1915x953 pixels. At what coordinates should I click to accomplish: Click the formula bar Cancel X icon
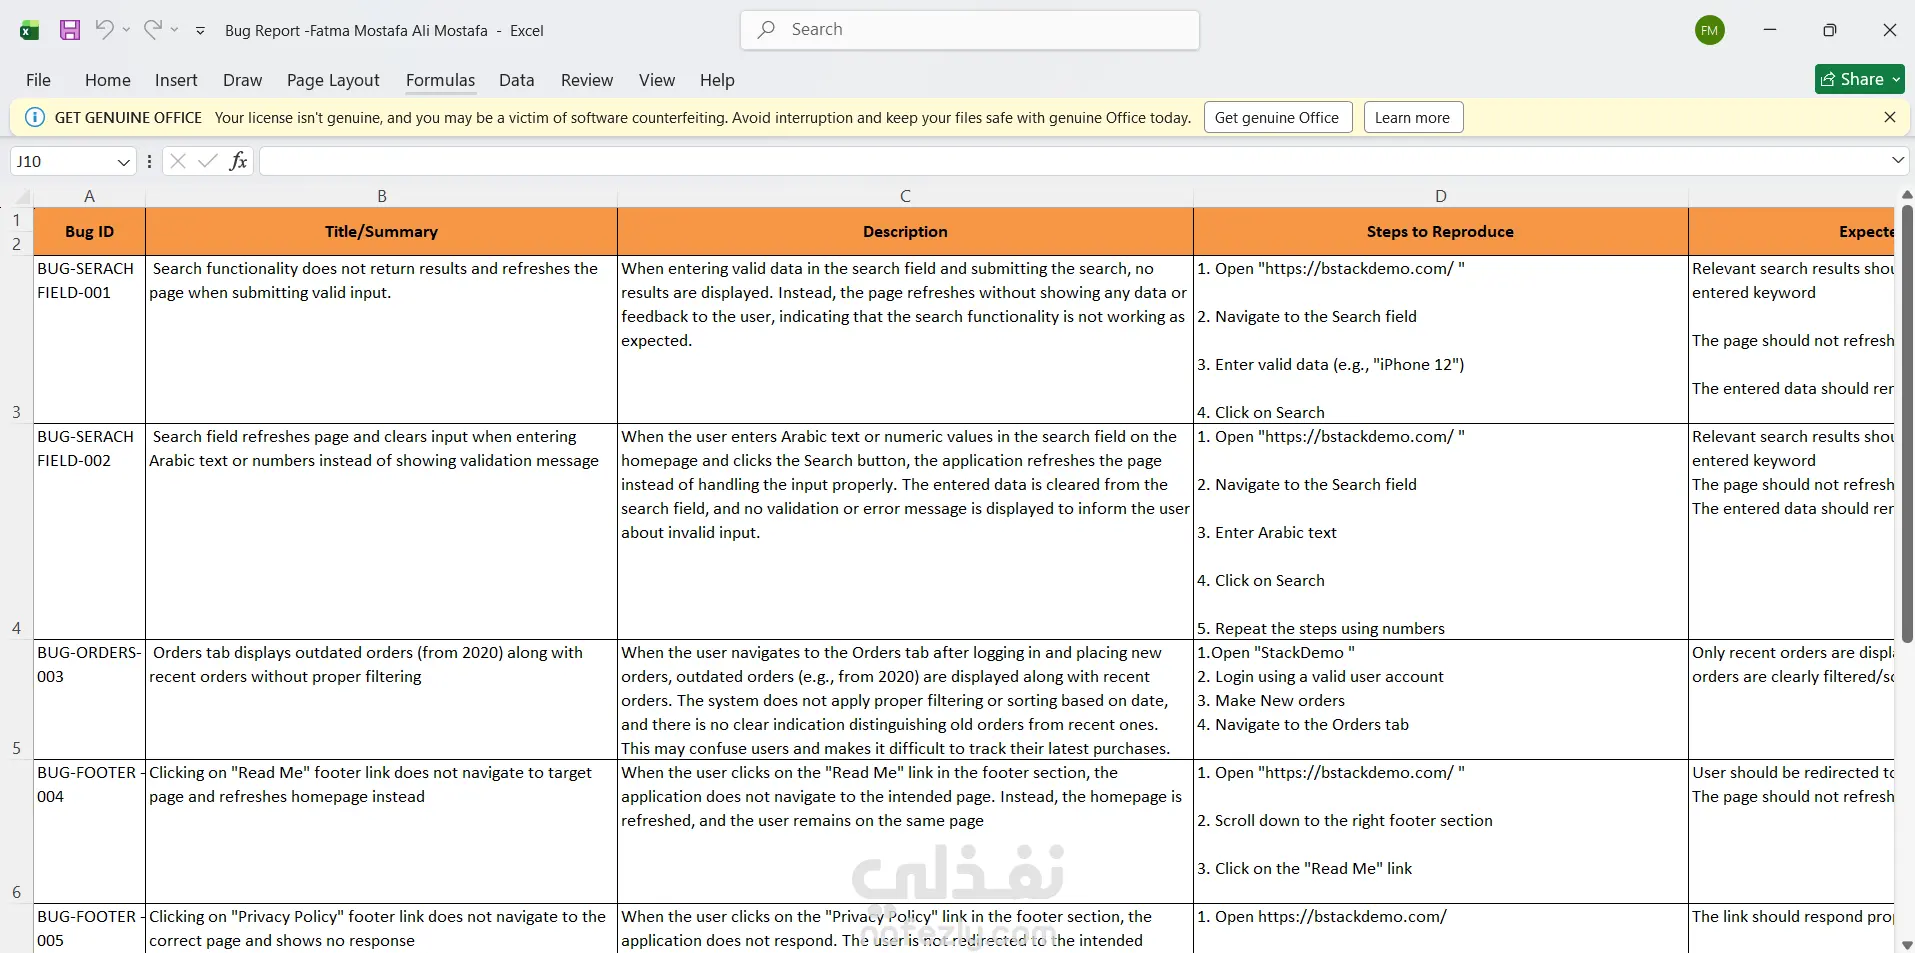(x=178, y=161)
